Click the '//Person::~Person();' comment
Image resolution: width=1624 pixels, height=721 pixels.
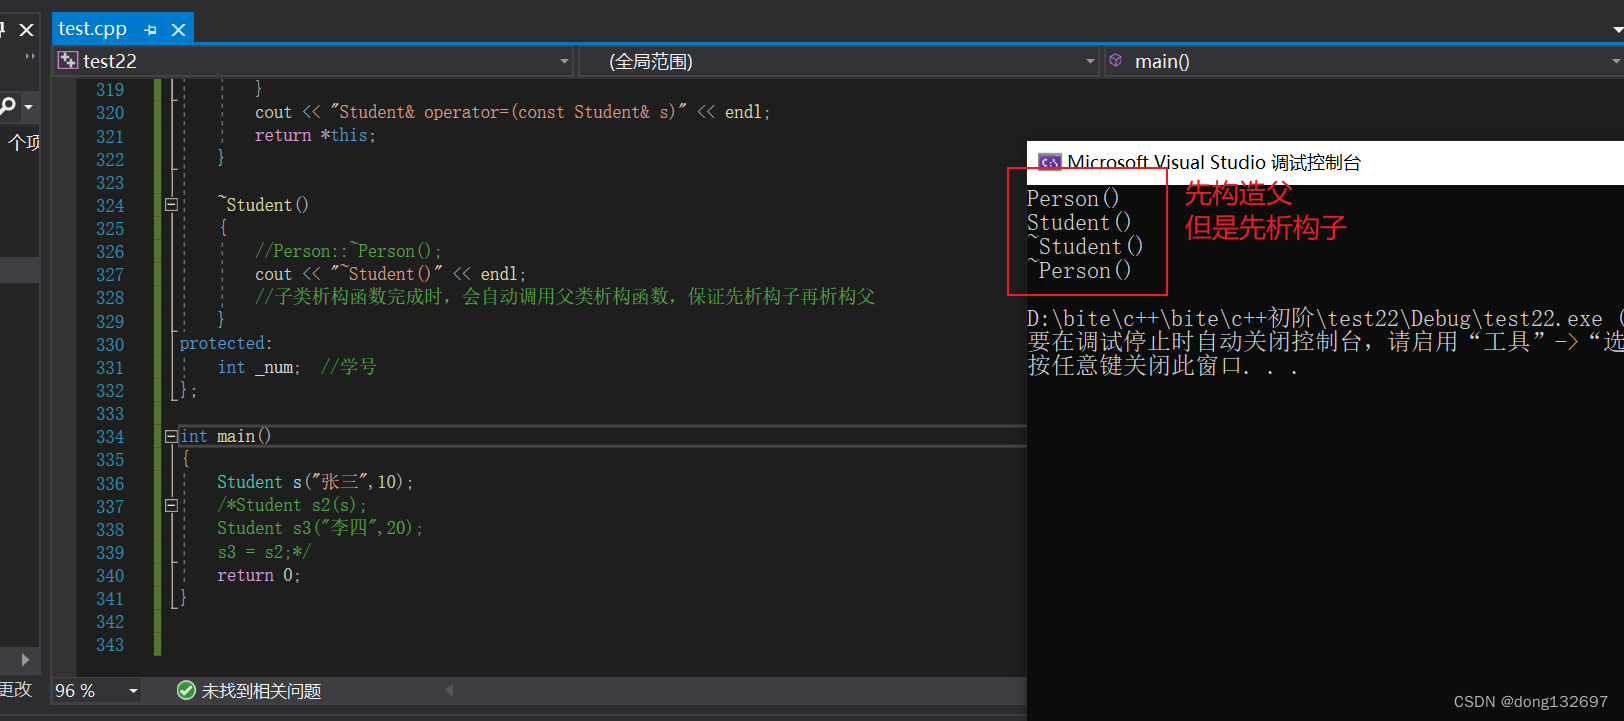[348, 251]
